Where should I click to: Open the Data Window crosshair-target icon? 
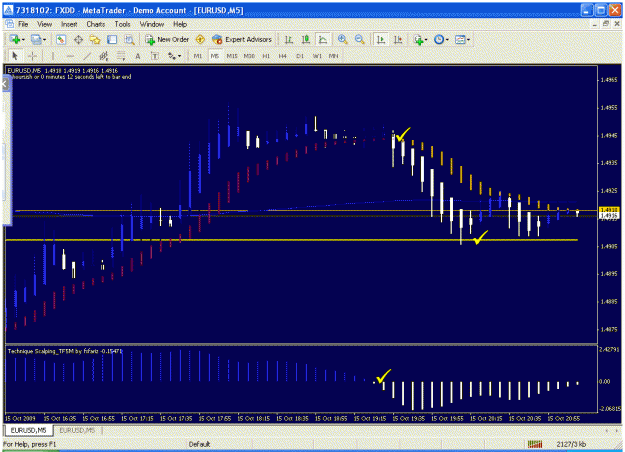click(x=78, y=39)
